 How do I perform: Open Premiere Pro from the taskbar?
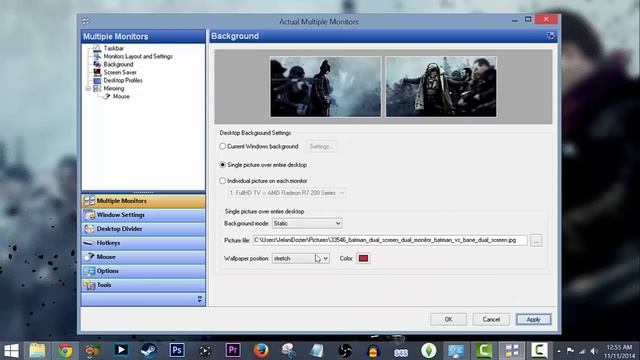[233, 350]
